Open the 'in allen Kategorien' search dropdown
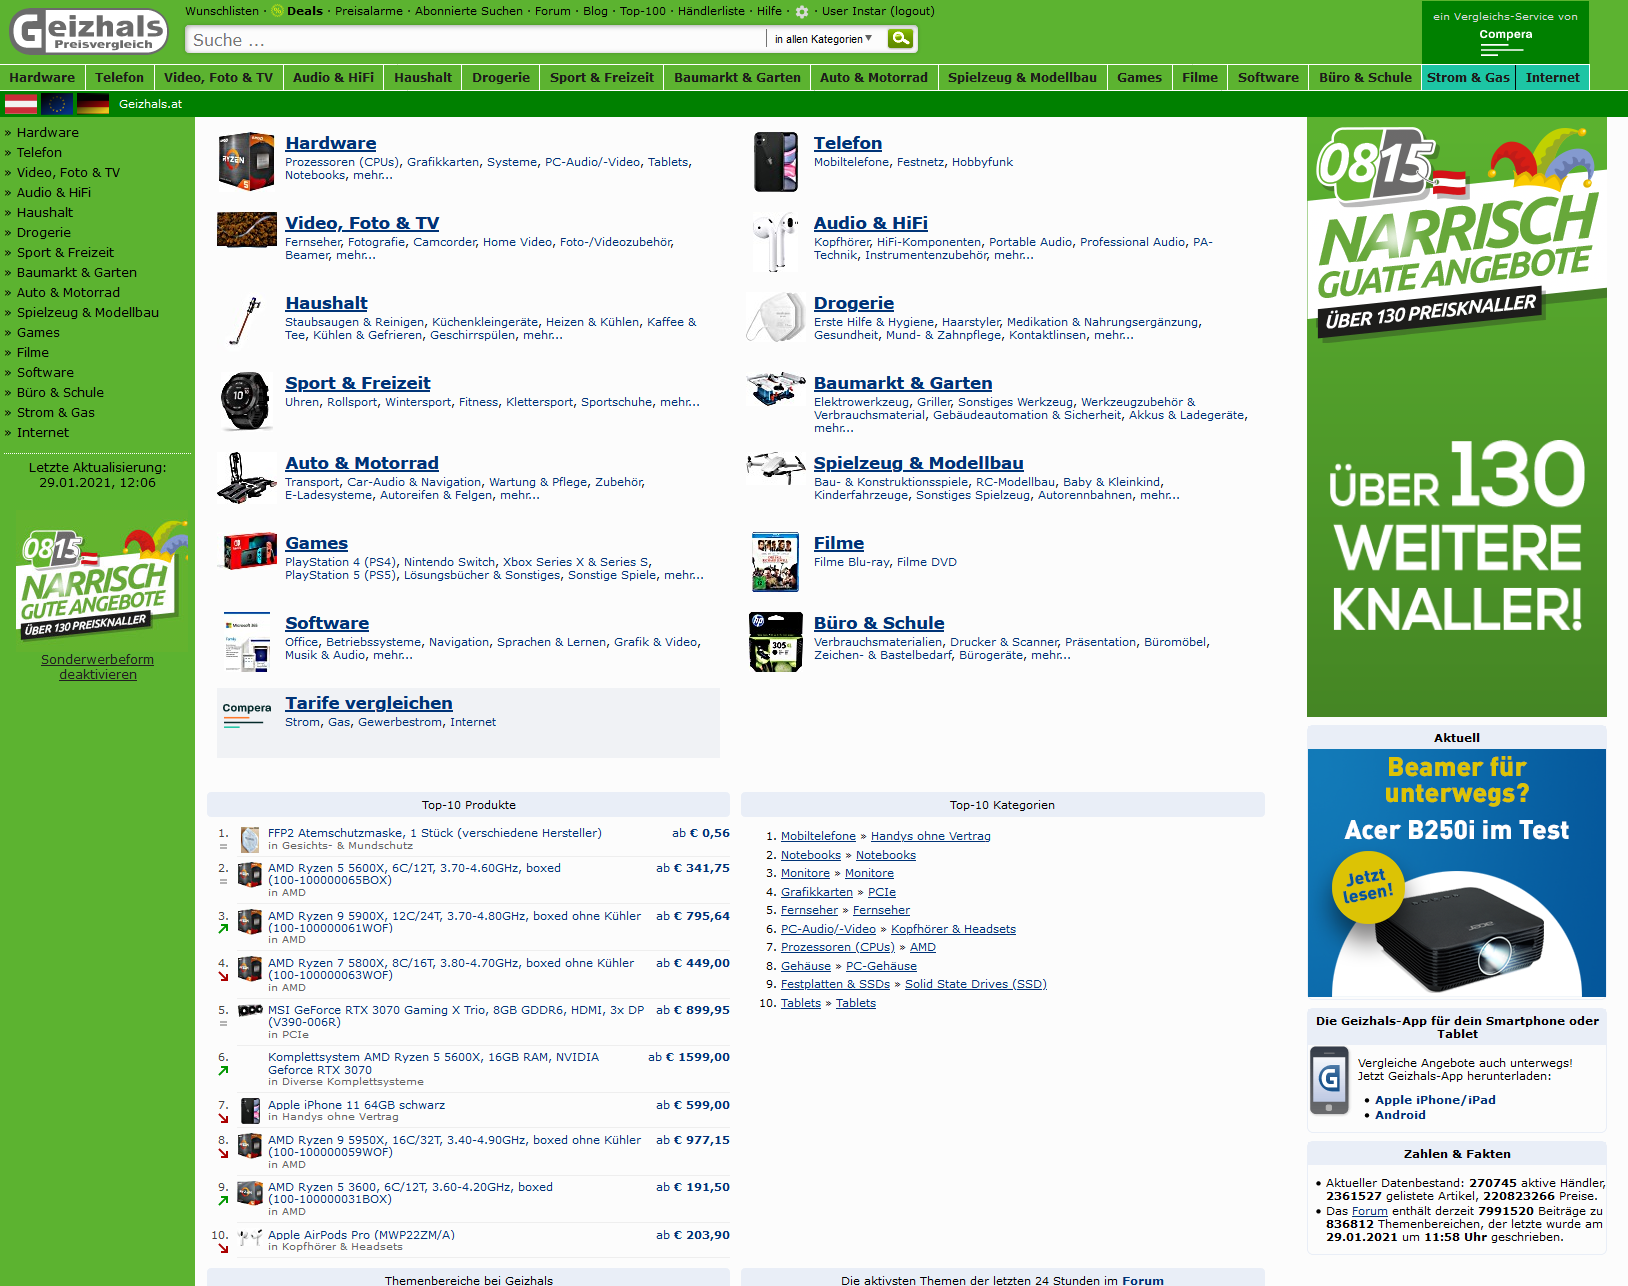This screenshot has width=1628, height=1286. [822, 39]
